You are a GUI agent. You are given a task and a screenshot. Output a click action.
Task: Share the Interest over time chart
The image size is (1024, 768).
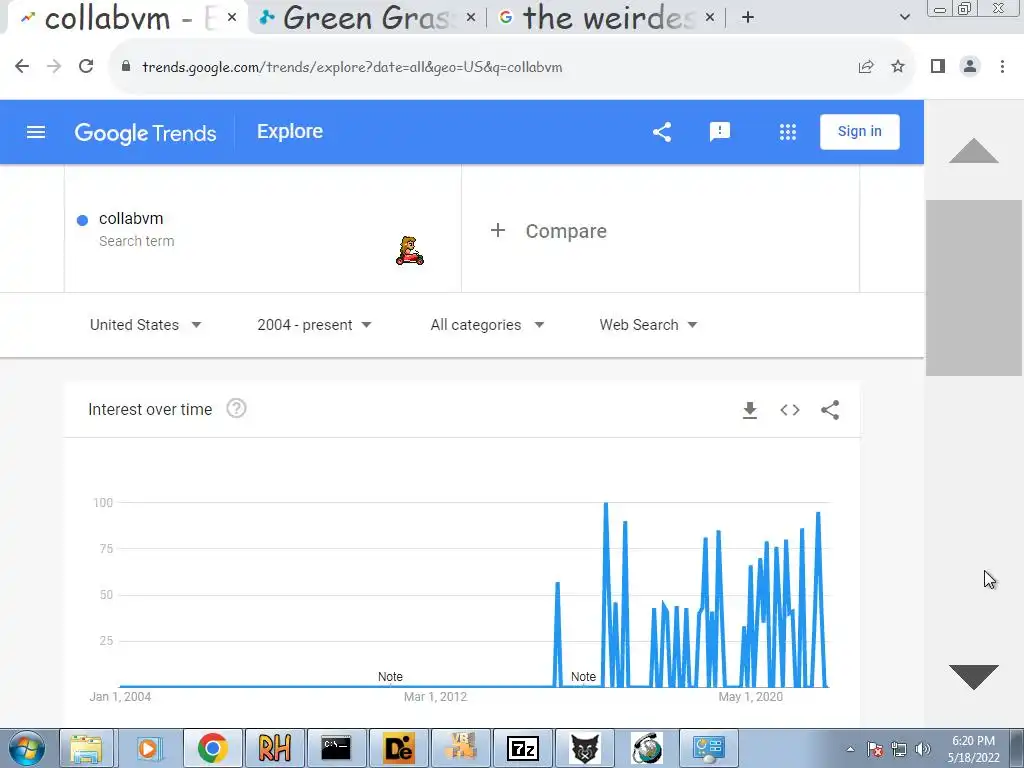(830, 410)
